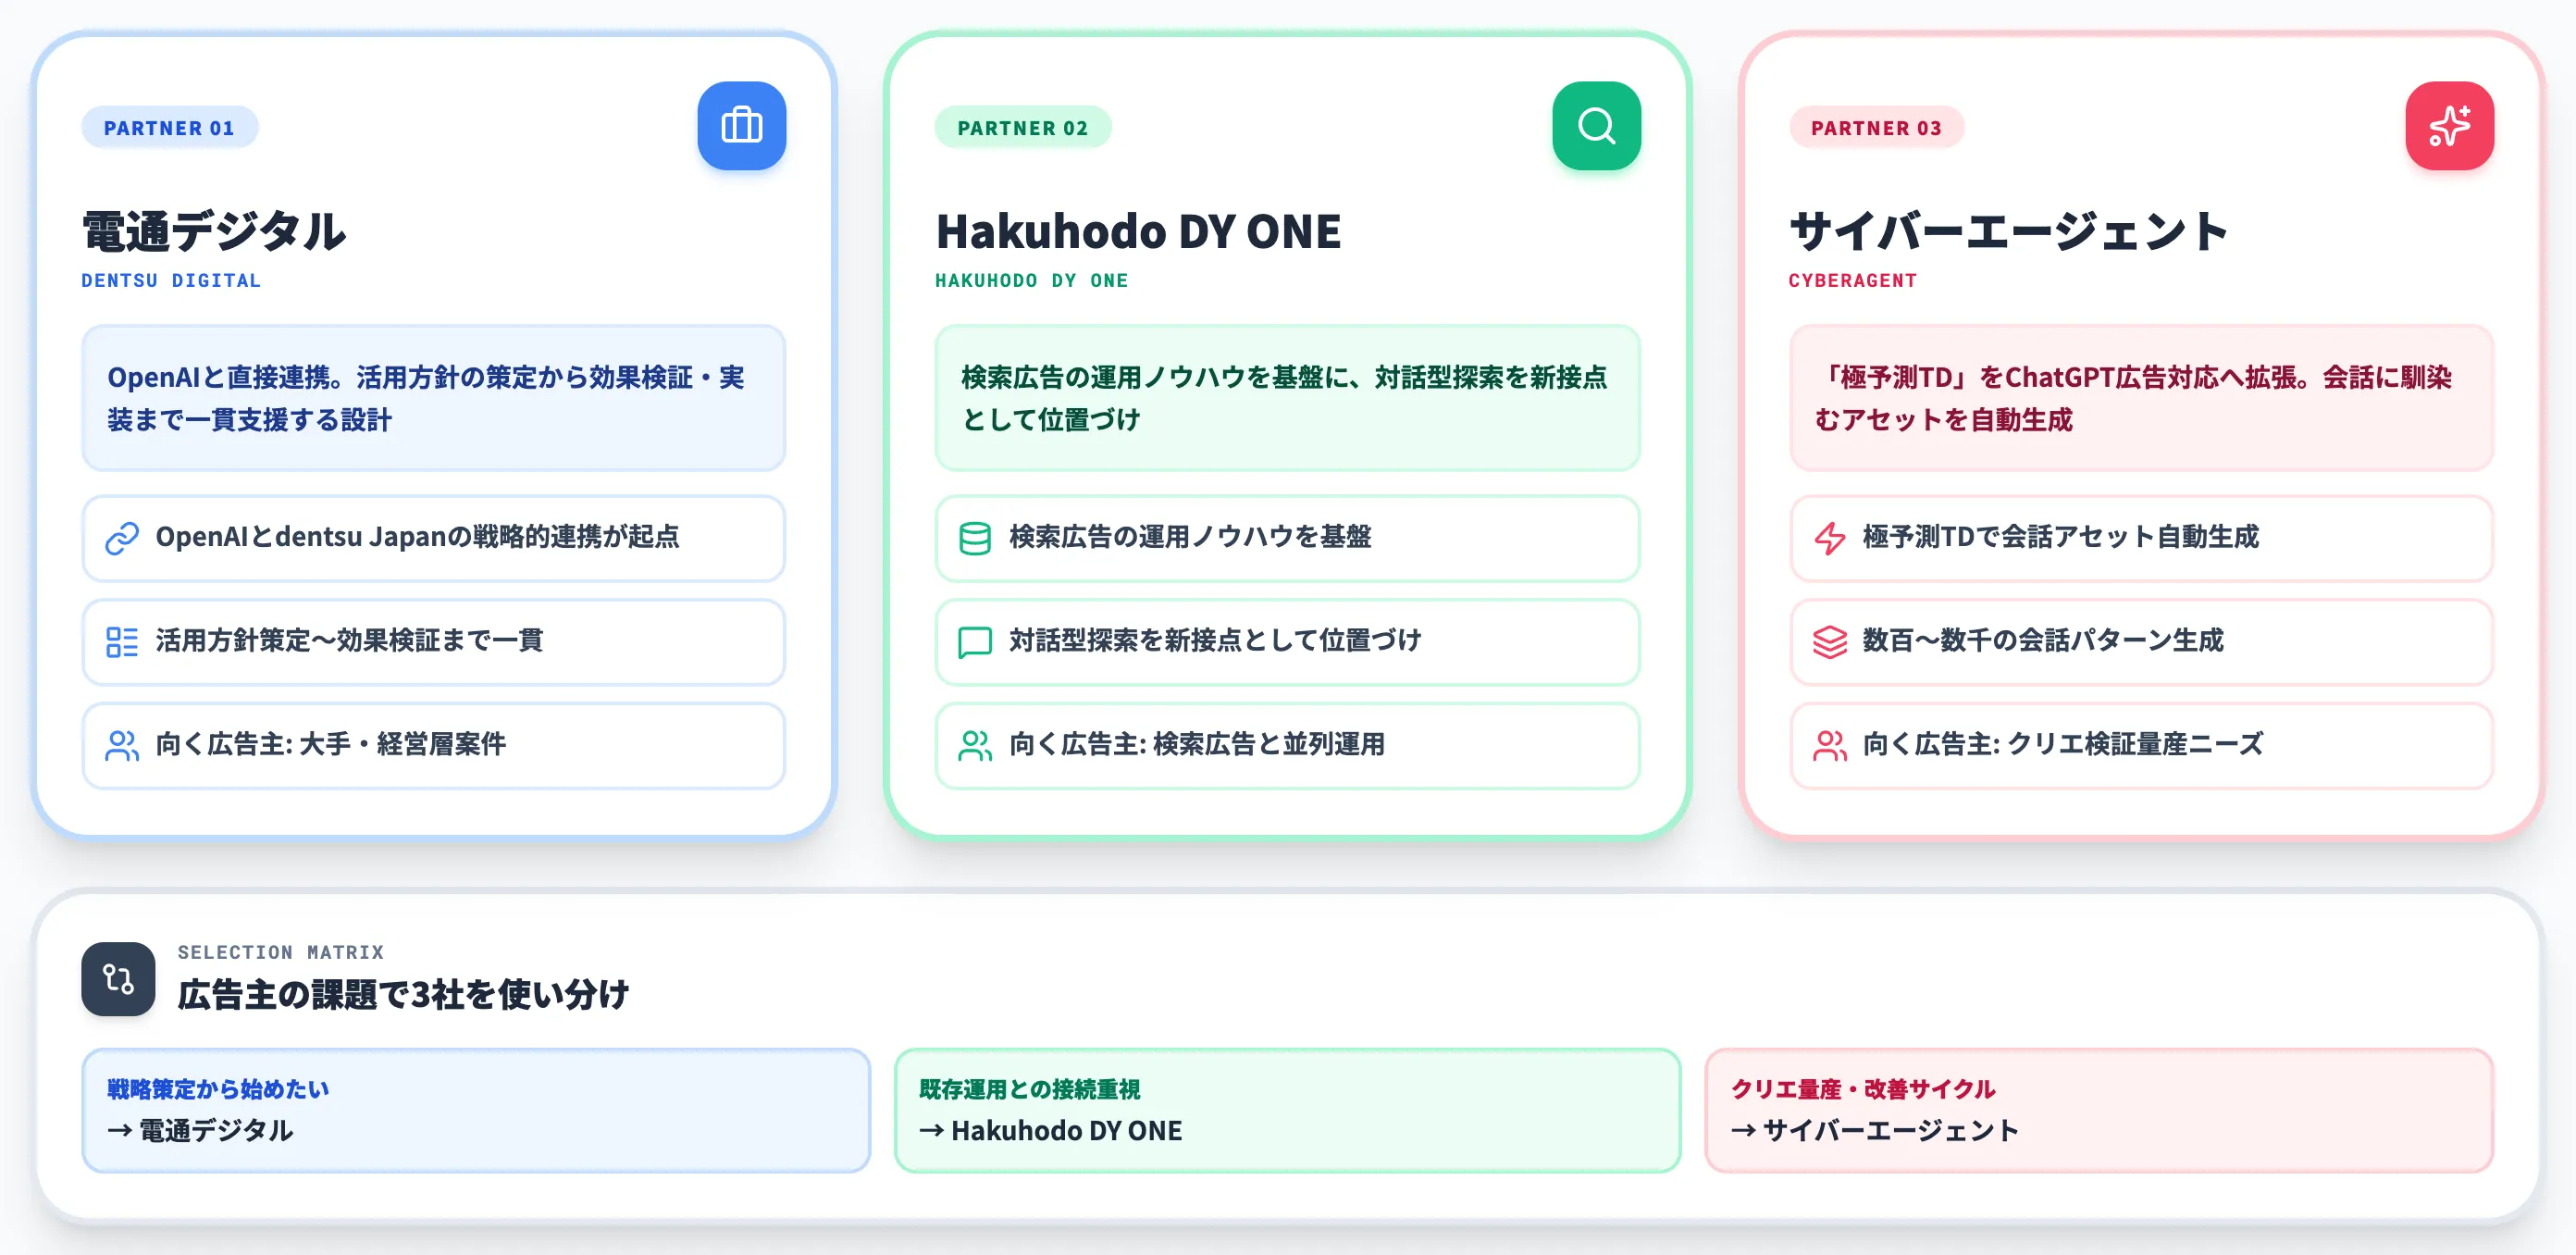Select the PARTNER 02 badge
The height and width of the screenshot is (1255, 2576).
coord(1022,128)
